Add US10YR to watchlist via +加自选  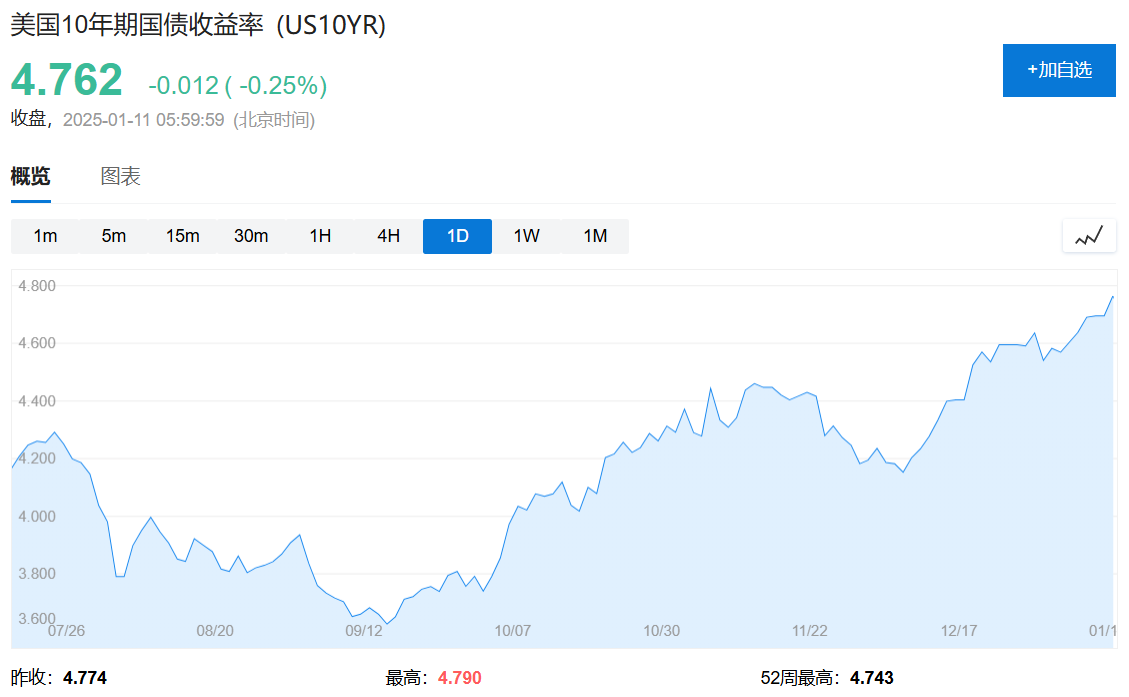tap(1058, 70)
